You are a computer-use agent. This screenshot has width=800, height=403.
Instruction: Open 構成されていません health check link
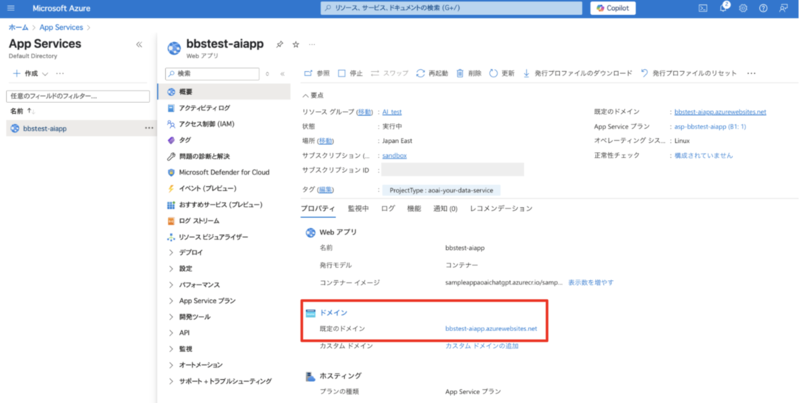704,156
